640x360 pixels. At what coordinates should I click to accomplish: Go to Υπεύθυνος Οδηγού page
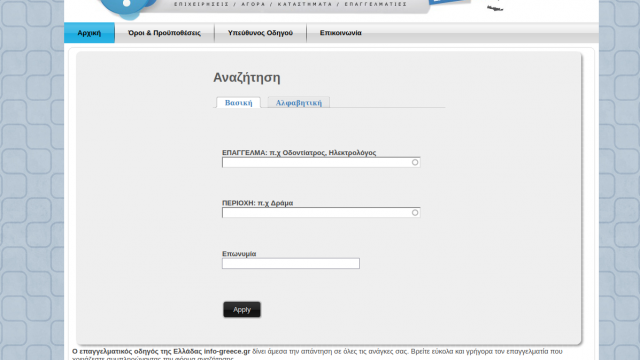point(260,33)
